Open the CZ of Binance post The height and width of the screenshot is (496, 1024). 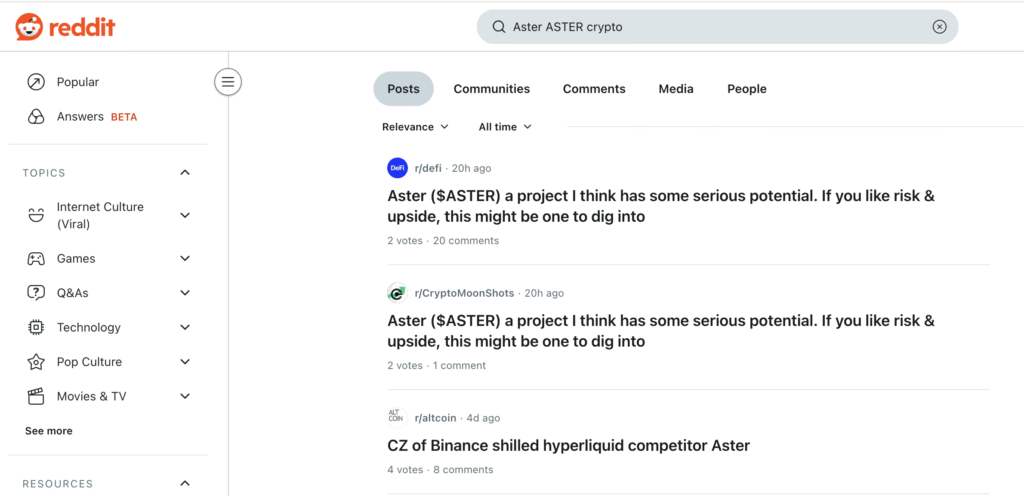tap(568, 445)
